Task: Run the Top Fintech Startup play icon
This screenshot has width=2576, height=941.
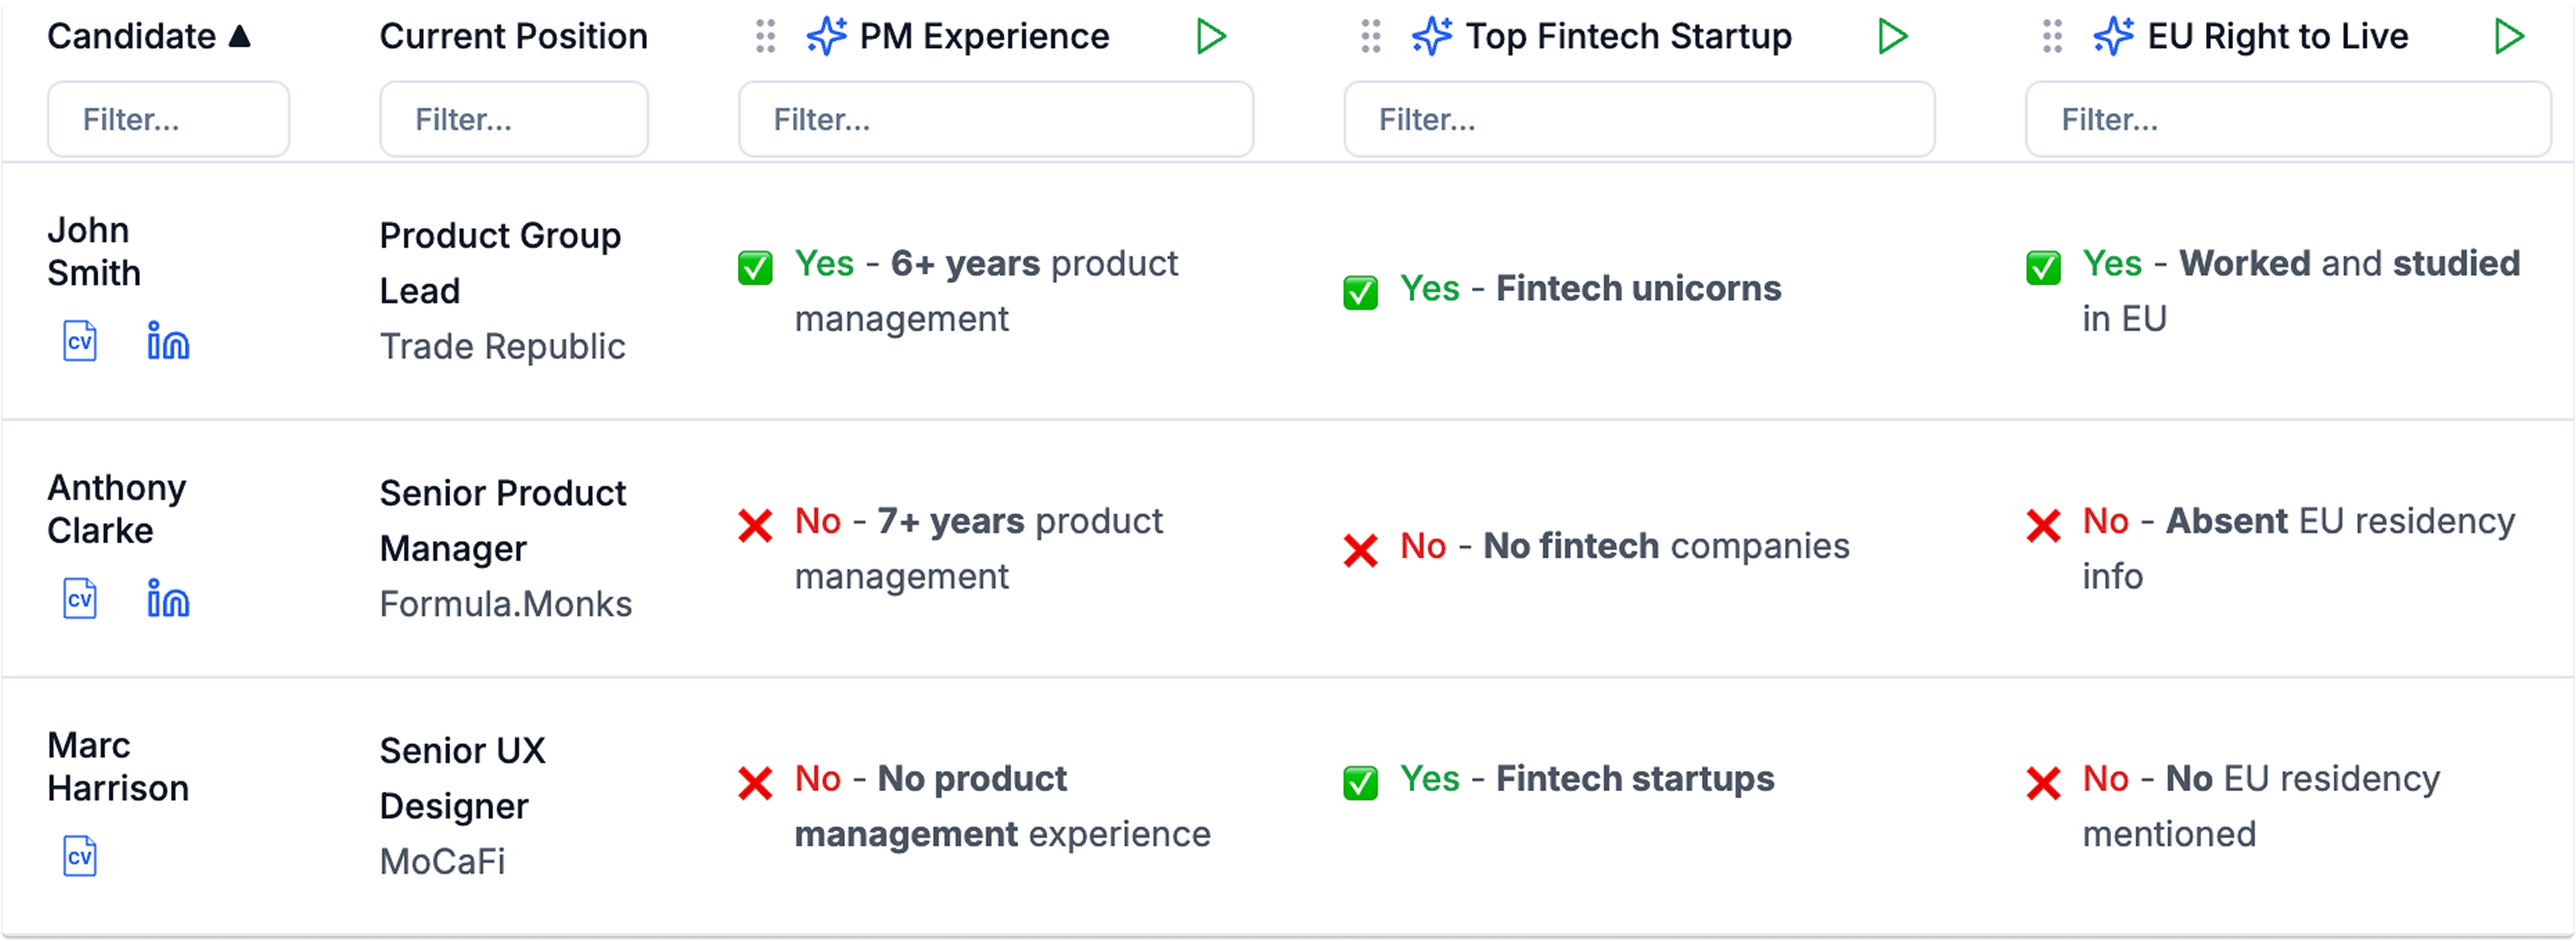Action: [x=1892, y=37]
